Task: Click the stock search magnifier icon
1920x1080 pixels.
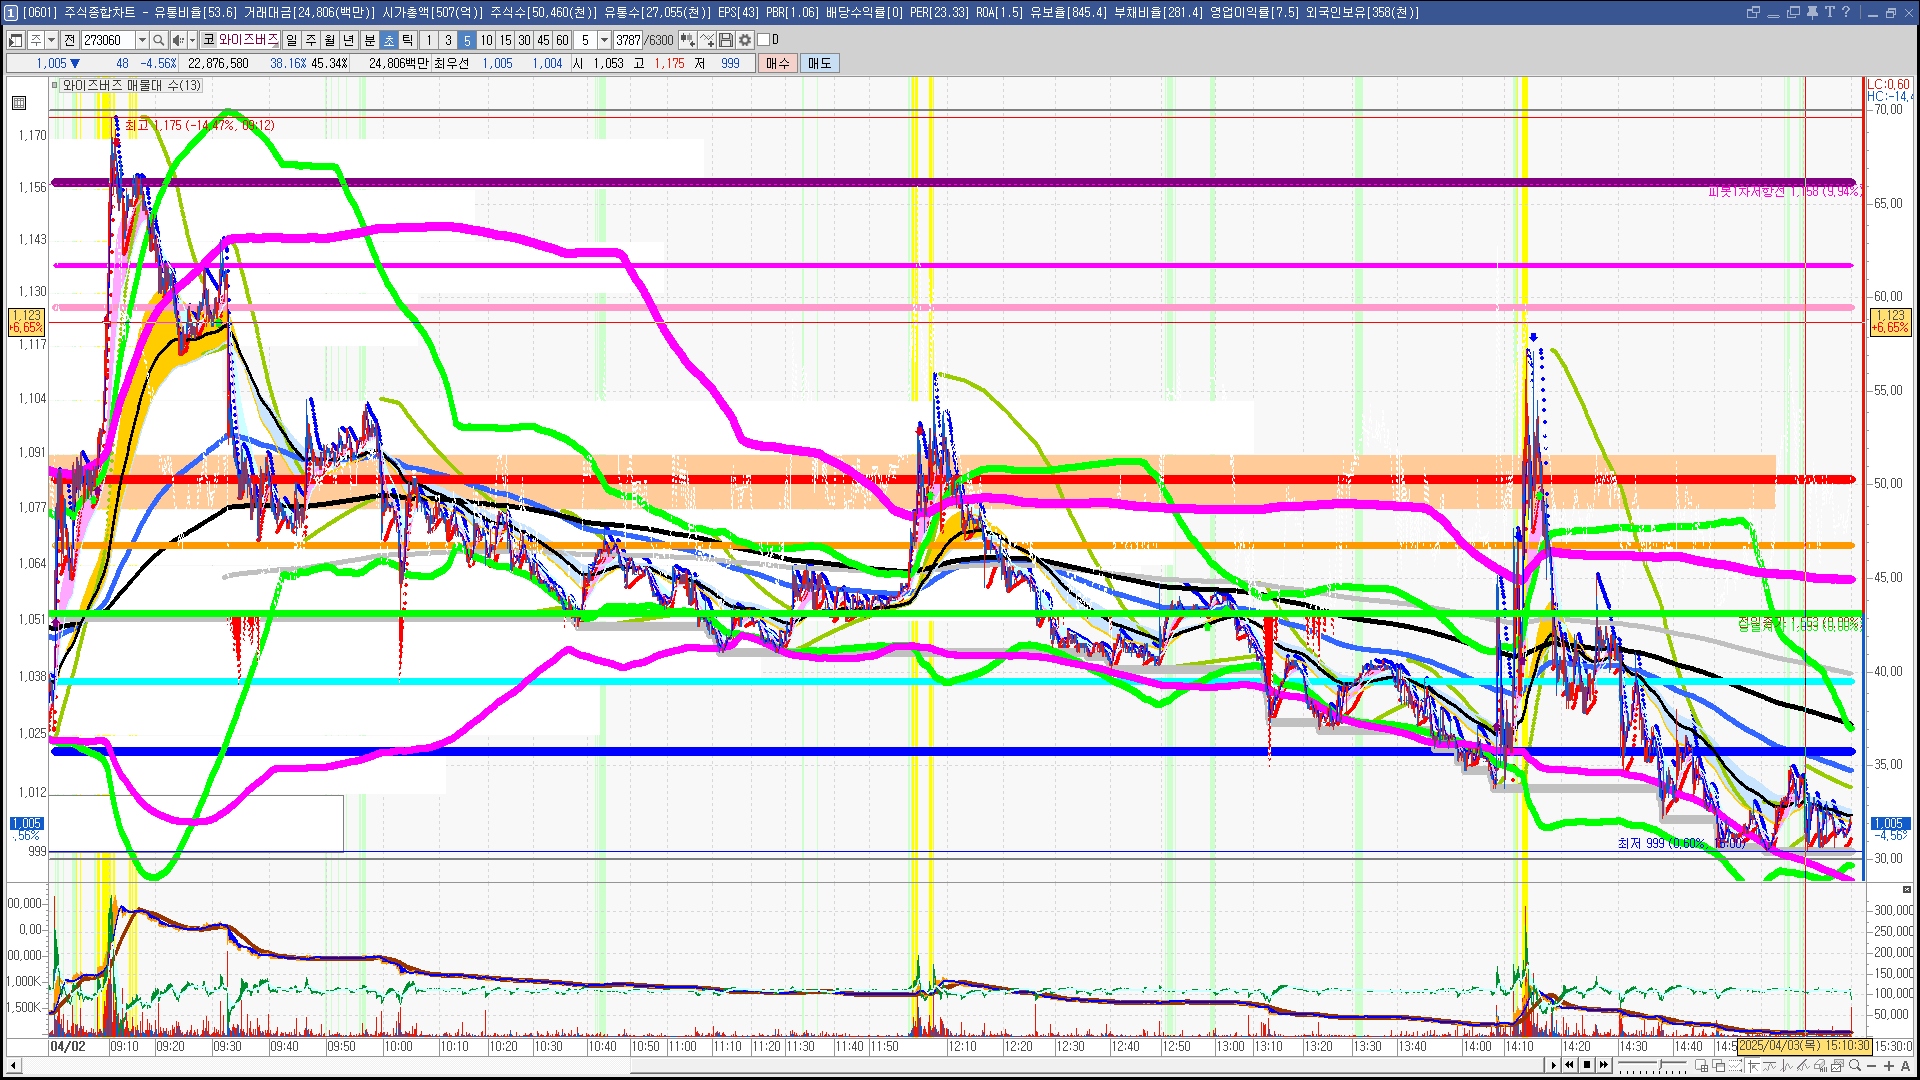Action: tap(158, 40)
